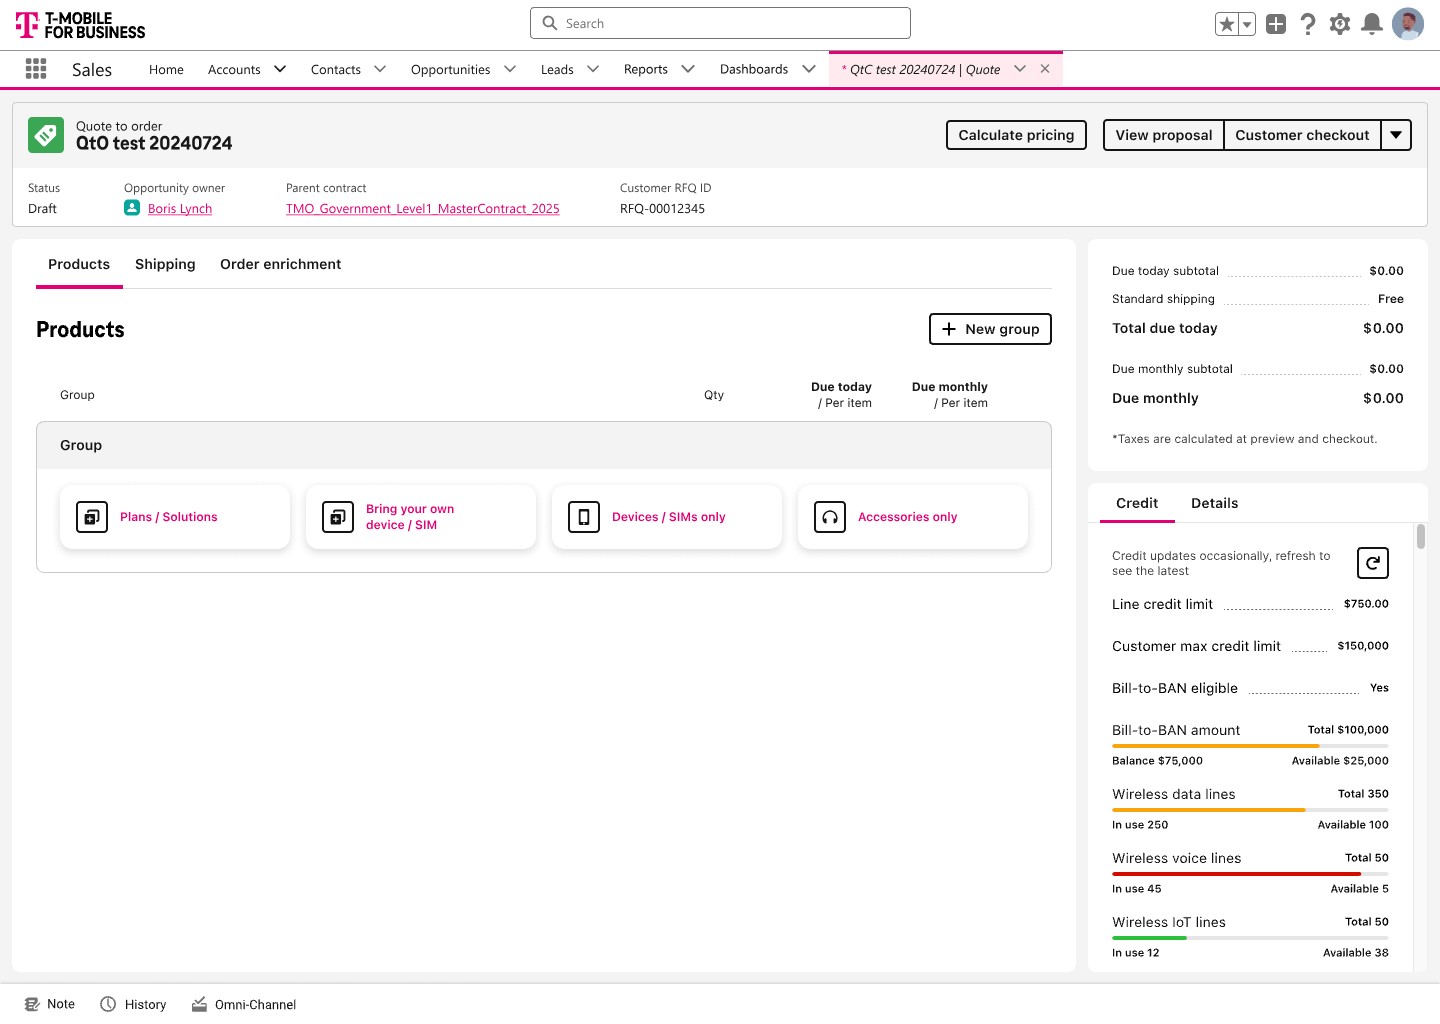The height and width of the screenshot is (1024, 1440).
Task: Expand Leads dropdown chevron
Action: [x=593, y=69]
